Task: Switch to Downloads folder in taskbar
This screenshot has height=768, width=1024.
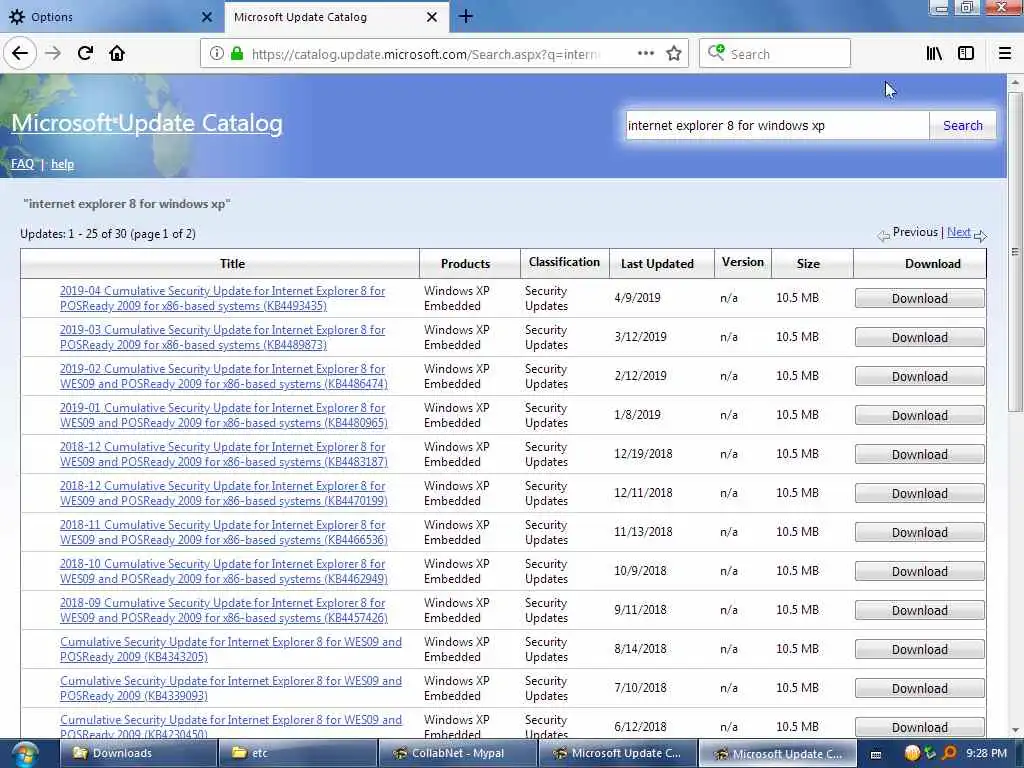Action: 138,753
